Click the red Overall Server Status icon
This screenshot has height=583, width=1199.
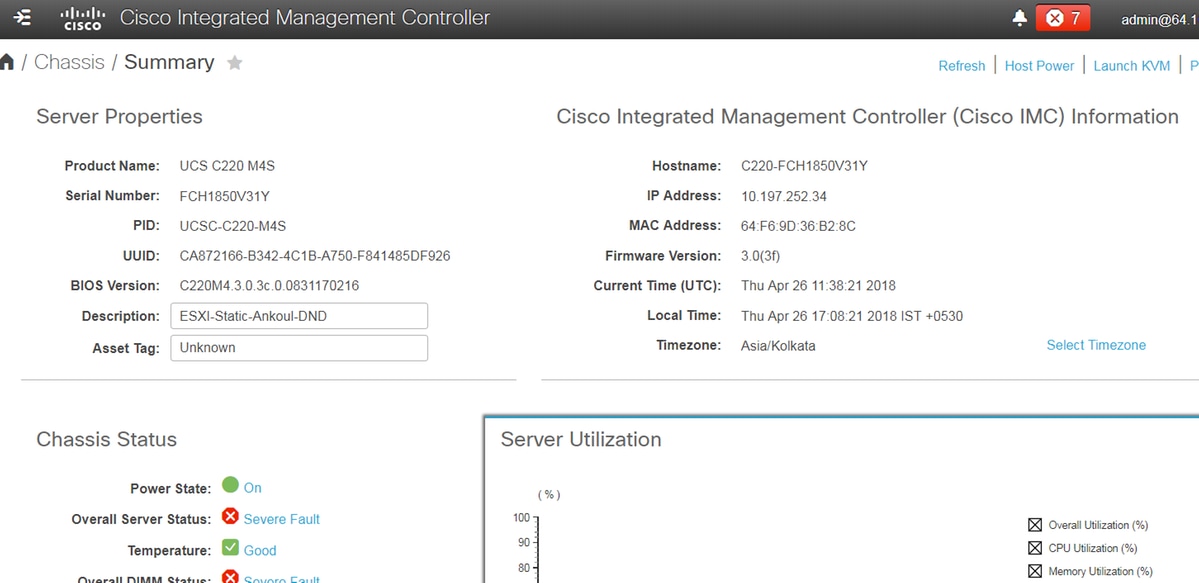[230, 517]
